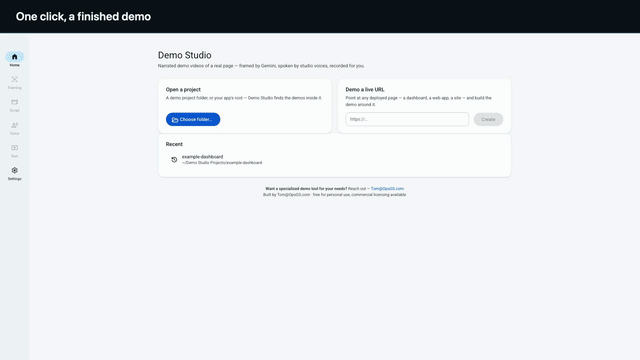Click the history icon beside example-dashboard
This screenshot has width=640, height=360.
pos(174,160)
